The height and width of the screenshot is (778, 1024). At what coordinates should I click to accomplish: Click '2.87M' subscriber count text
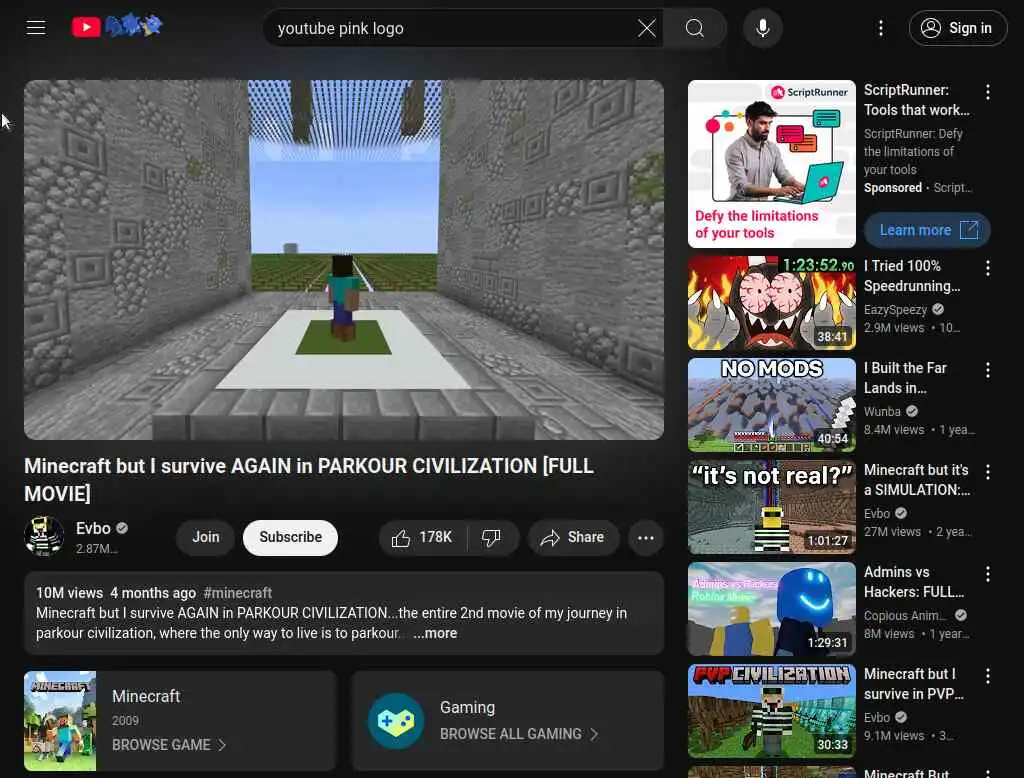click(96, 548)
